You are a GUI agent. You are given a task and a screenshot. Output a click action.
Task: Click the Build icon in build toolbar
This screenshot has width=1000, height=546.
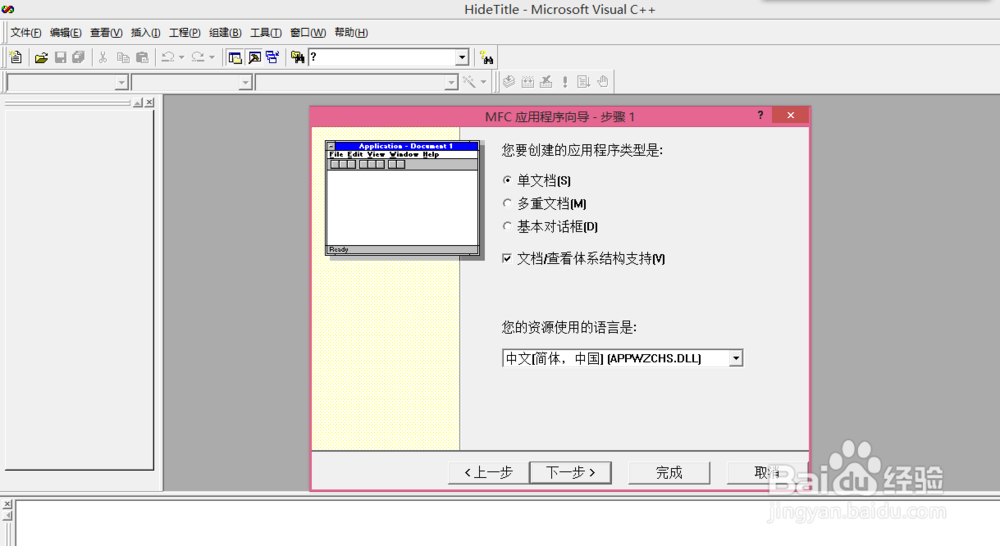coord(527,82)
